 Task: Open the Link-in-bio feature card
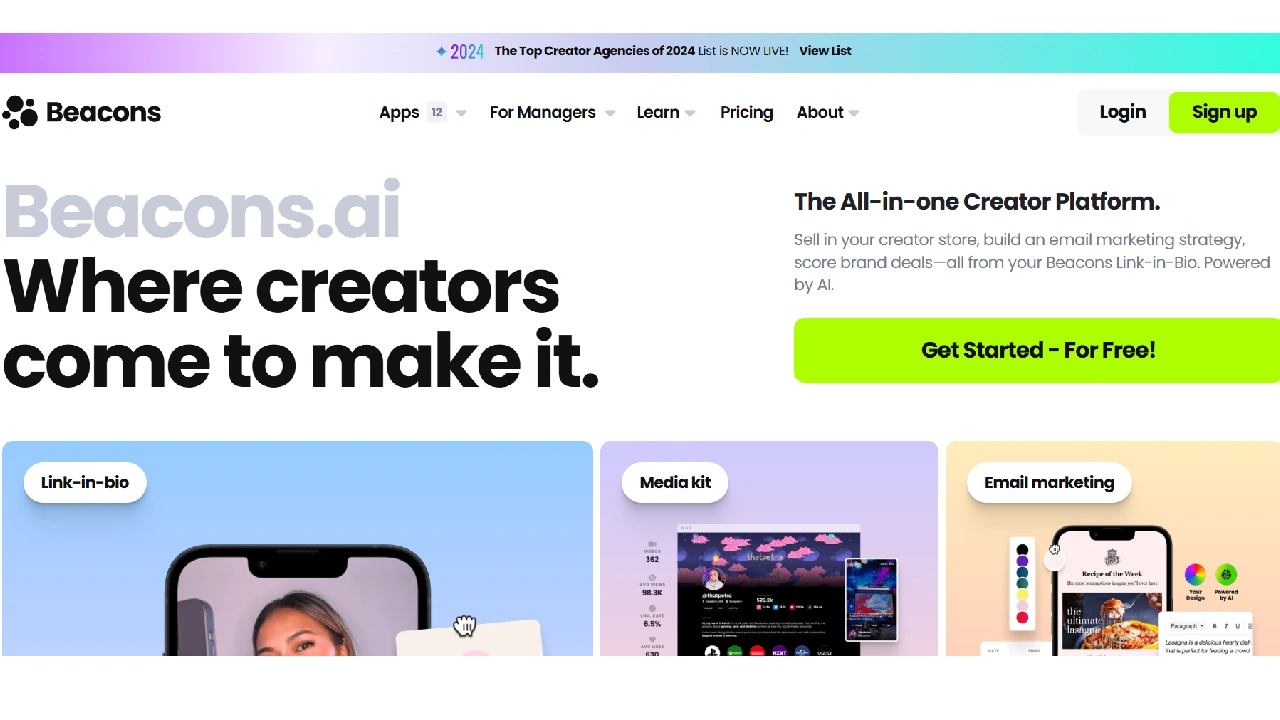297,548
